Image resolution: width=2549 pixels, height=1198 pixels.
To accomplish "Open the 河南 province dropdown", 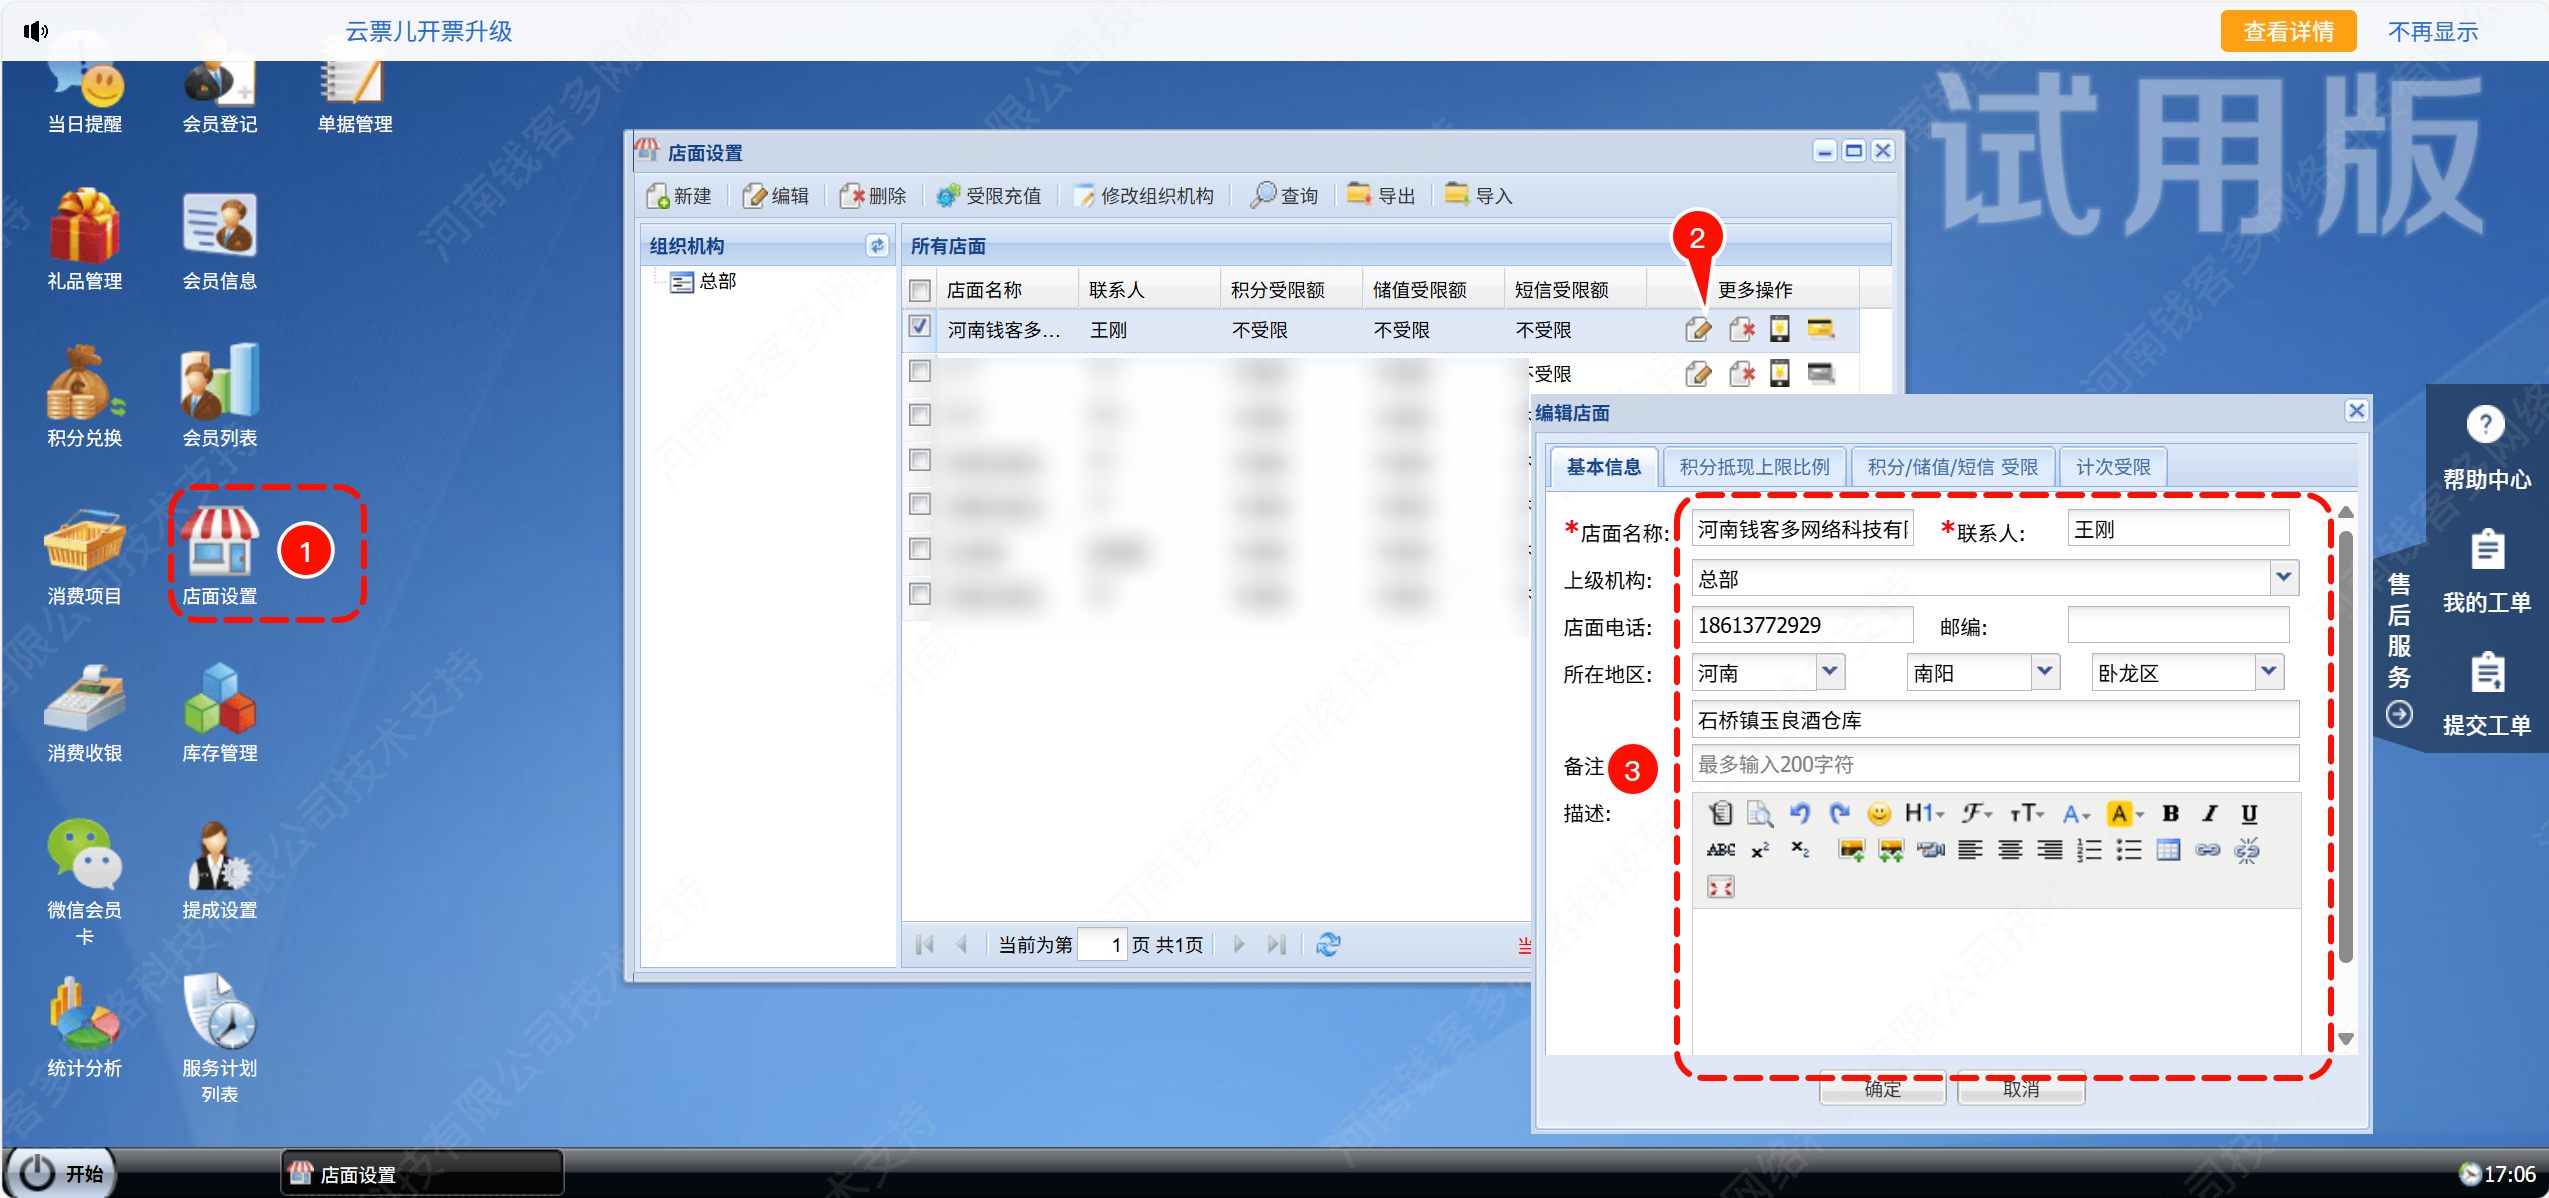I will click(x=1830, y=672).
